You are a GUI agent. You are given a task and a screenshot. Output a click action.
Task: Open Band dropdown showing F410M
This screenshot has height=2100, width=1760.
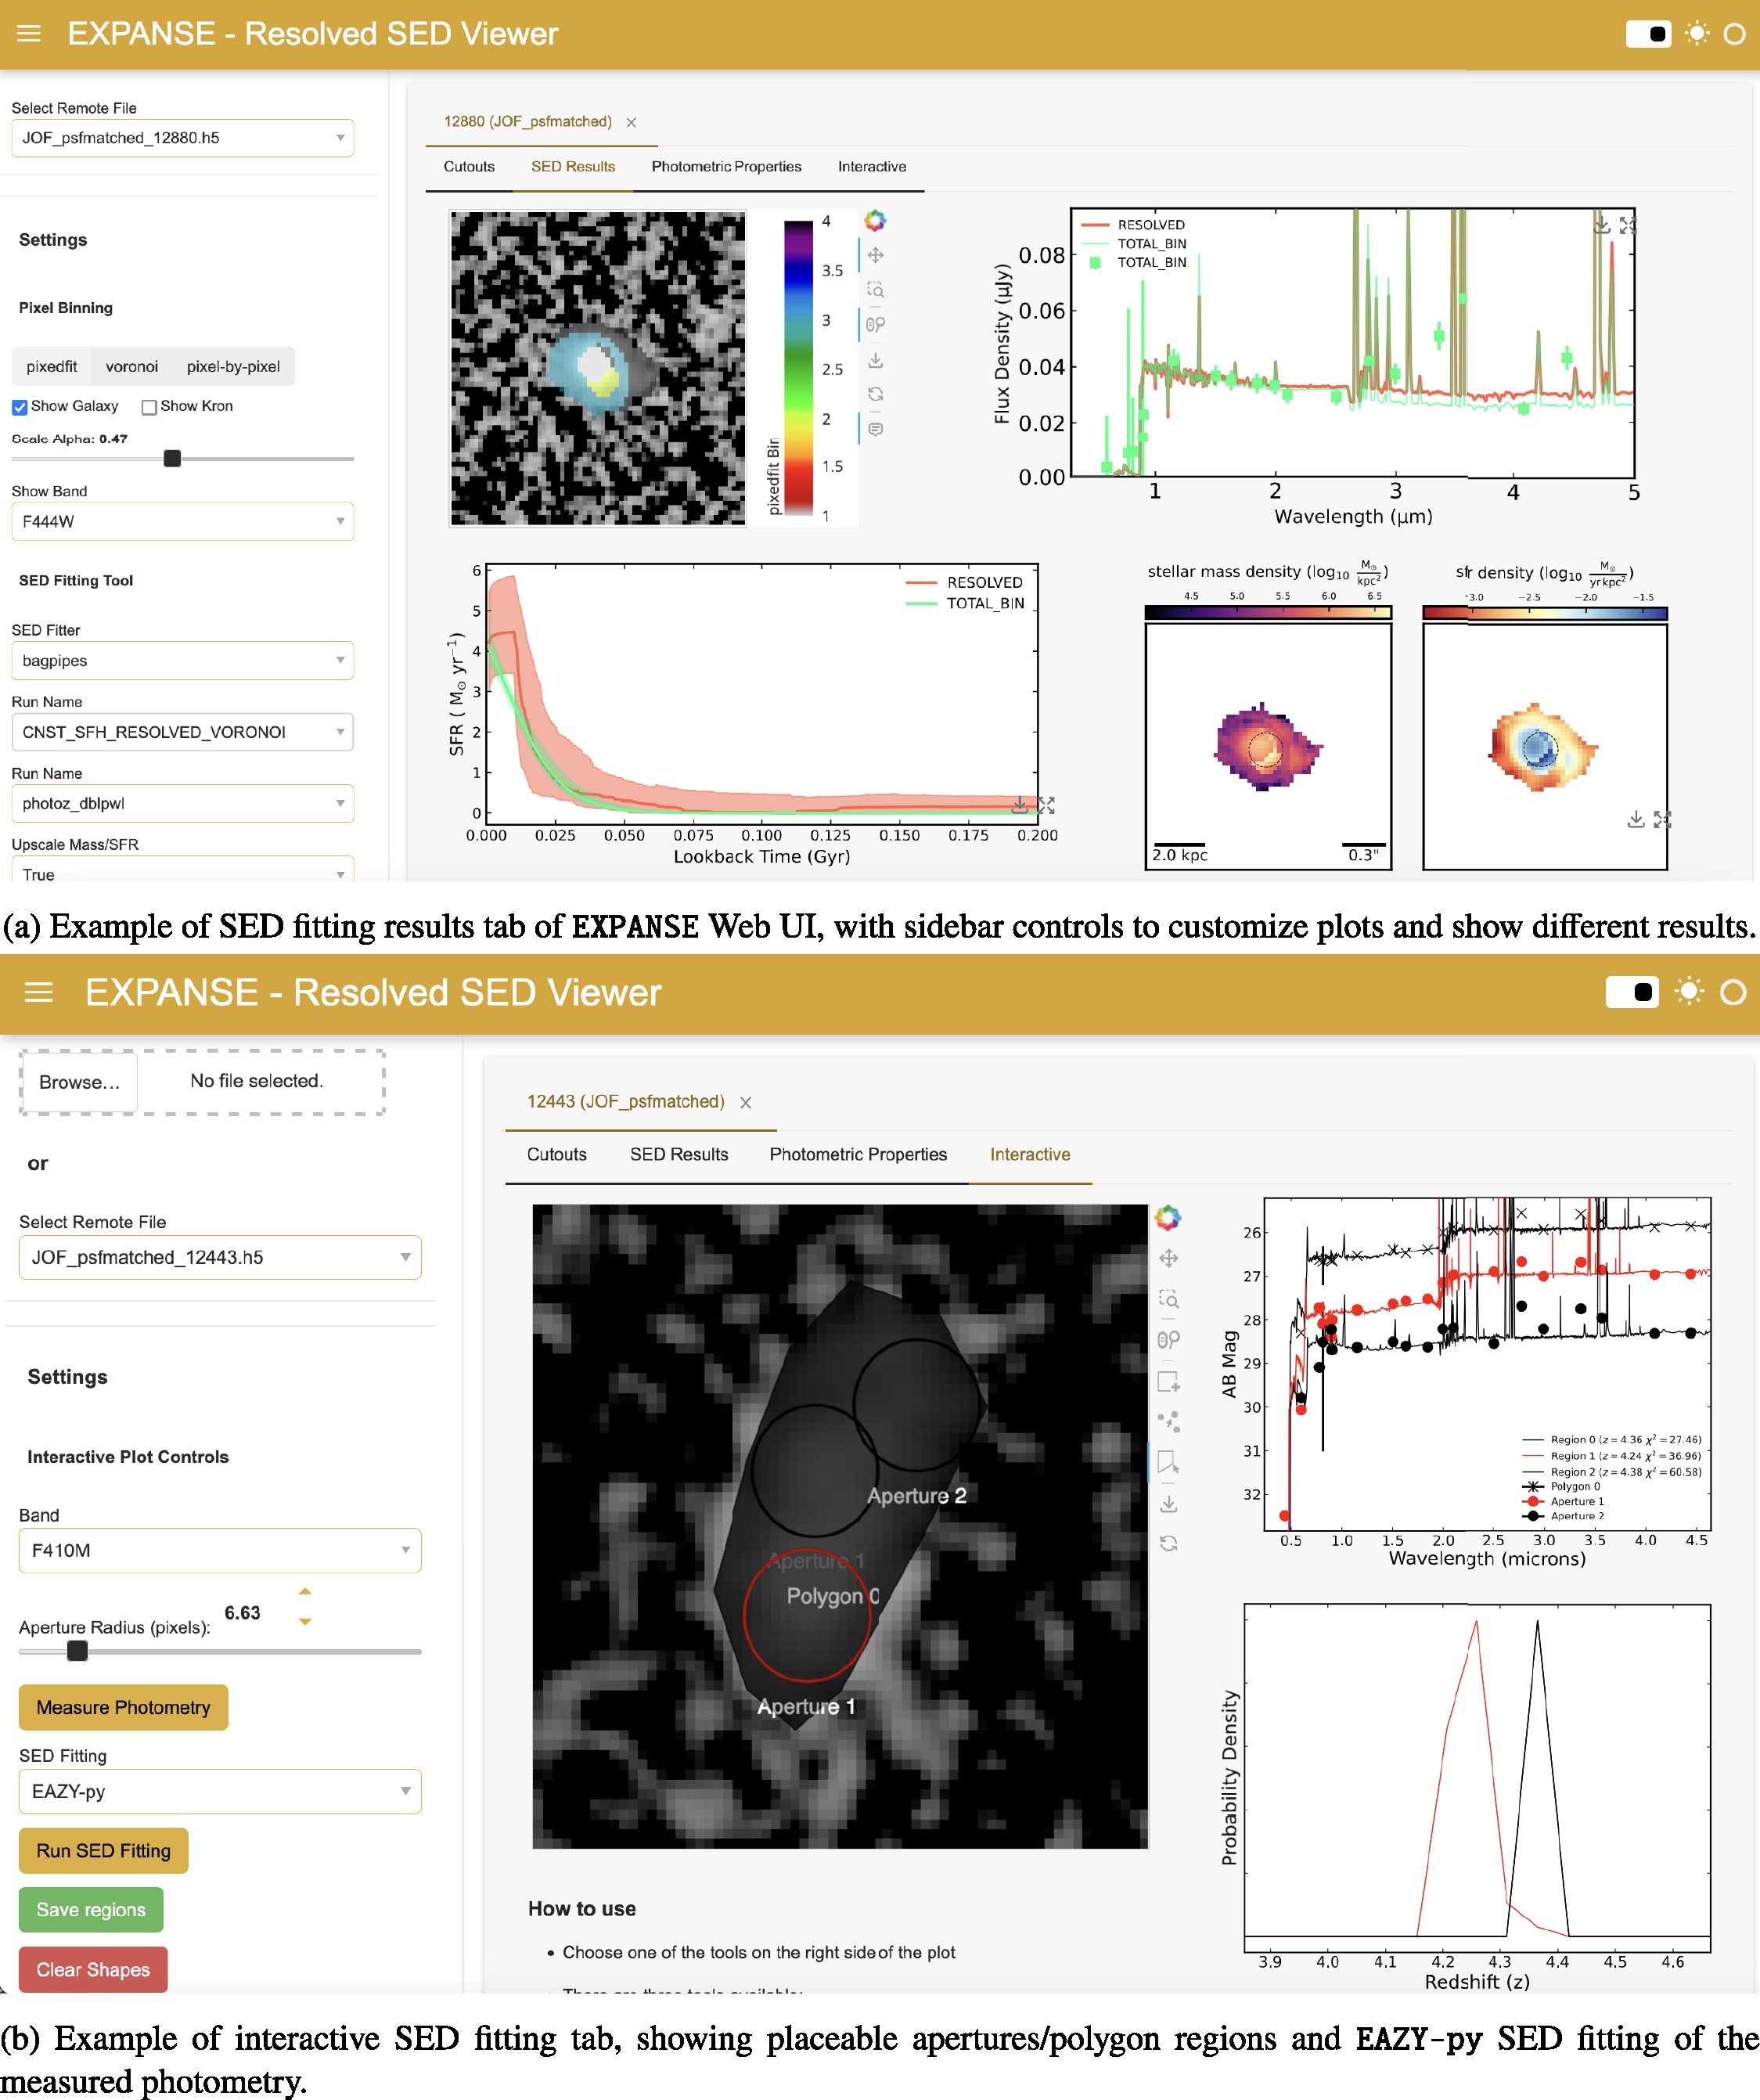pos(220,1550)
